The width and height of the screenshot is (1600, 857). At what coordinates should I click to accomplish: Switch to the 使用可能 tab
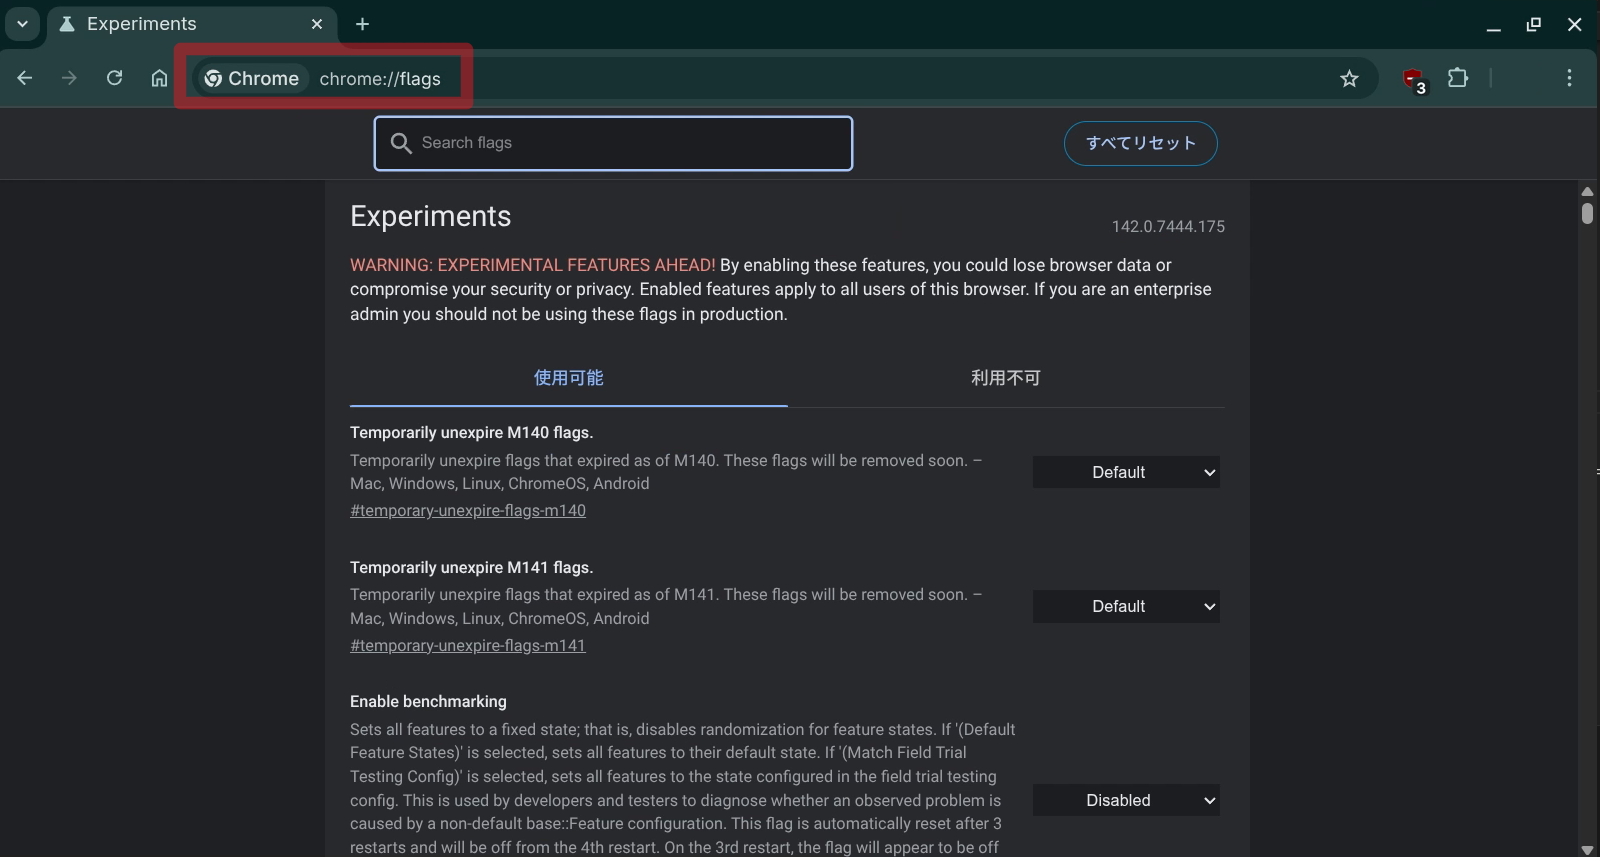pos(568,378)
